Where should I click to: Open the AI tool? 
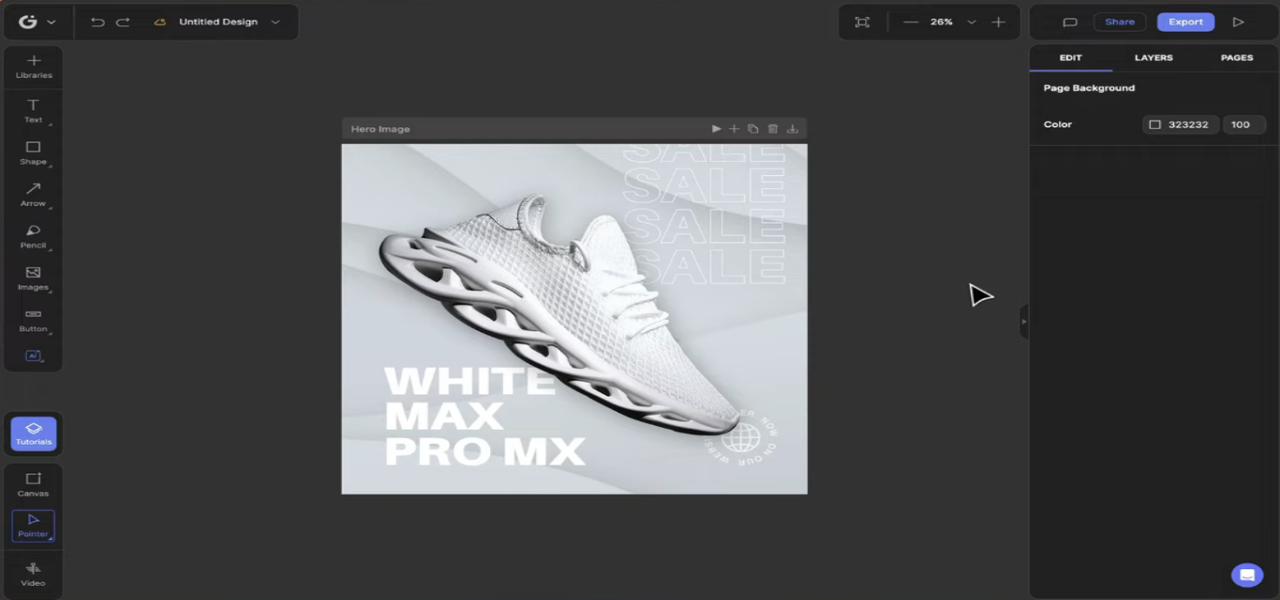pyautogui.click(x=33, y=356)
